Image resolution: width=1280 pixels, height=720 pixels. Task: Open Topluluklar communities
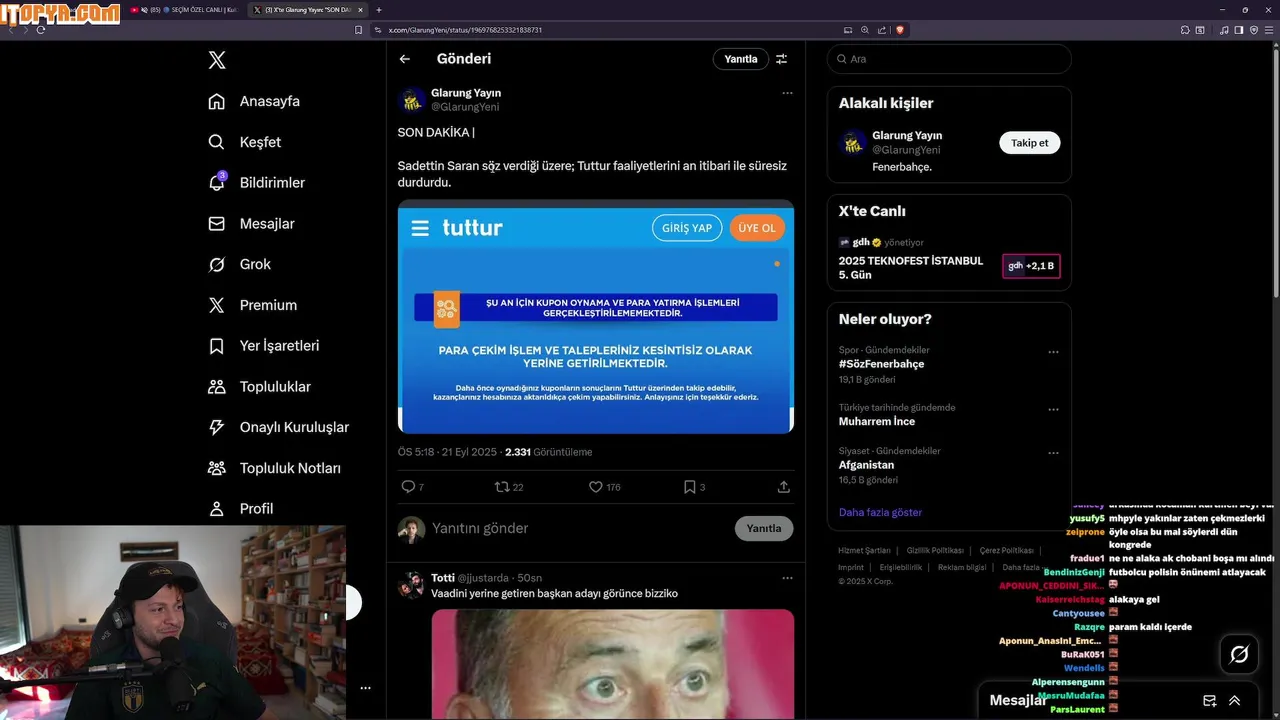259,387
